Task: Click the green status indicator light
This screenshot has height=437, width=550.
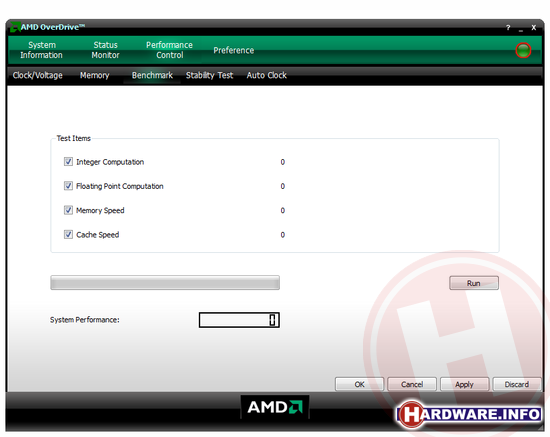Action: pyautogui.click(x=523, y=51)
